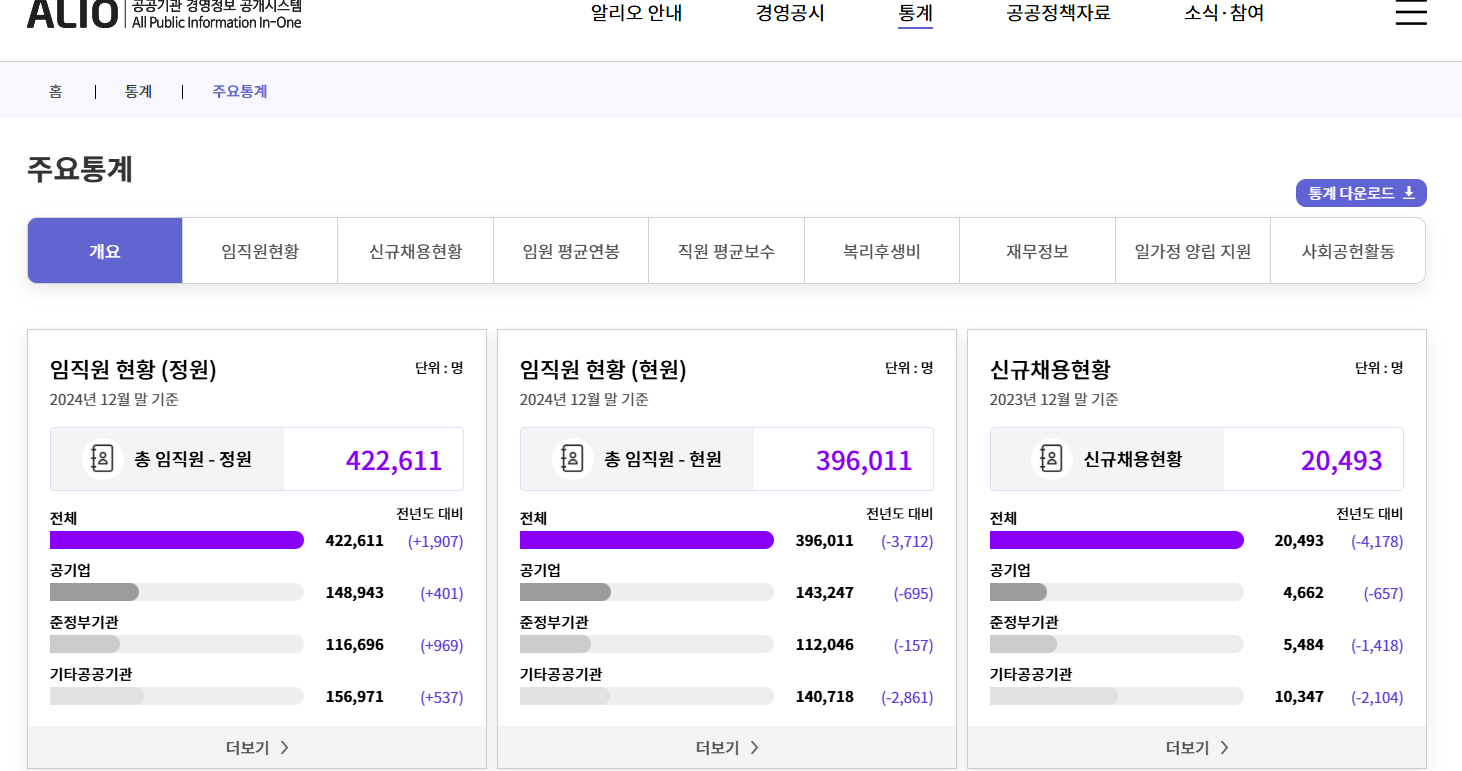This screenshot has height=771, width=1462.
Task: Click the (-4,178) year-over-year change
Action: point(1377,541)
